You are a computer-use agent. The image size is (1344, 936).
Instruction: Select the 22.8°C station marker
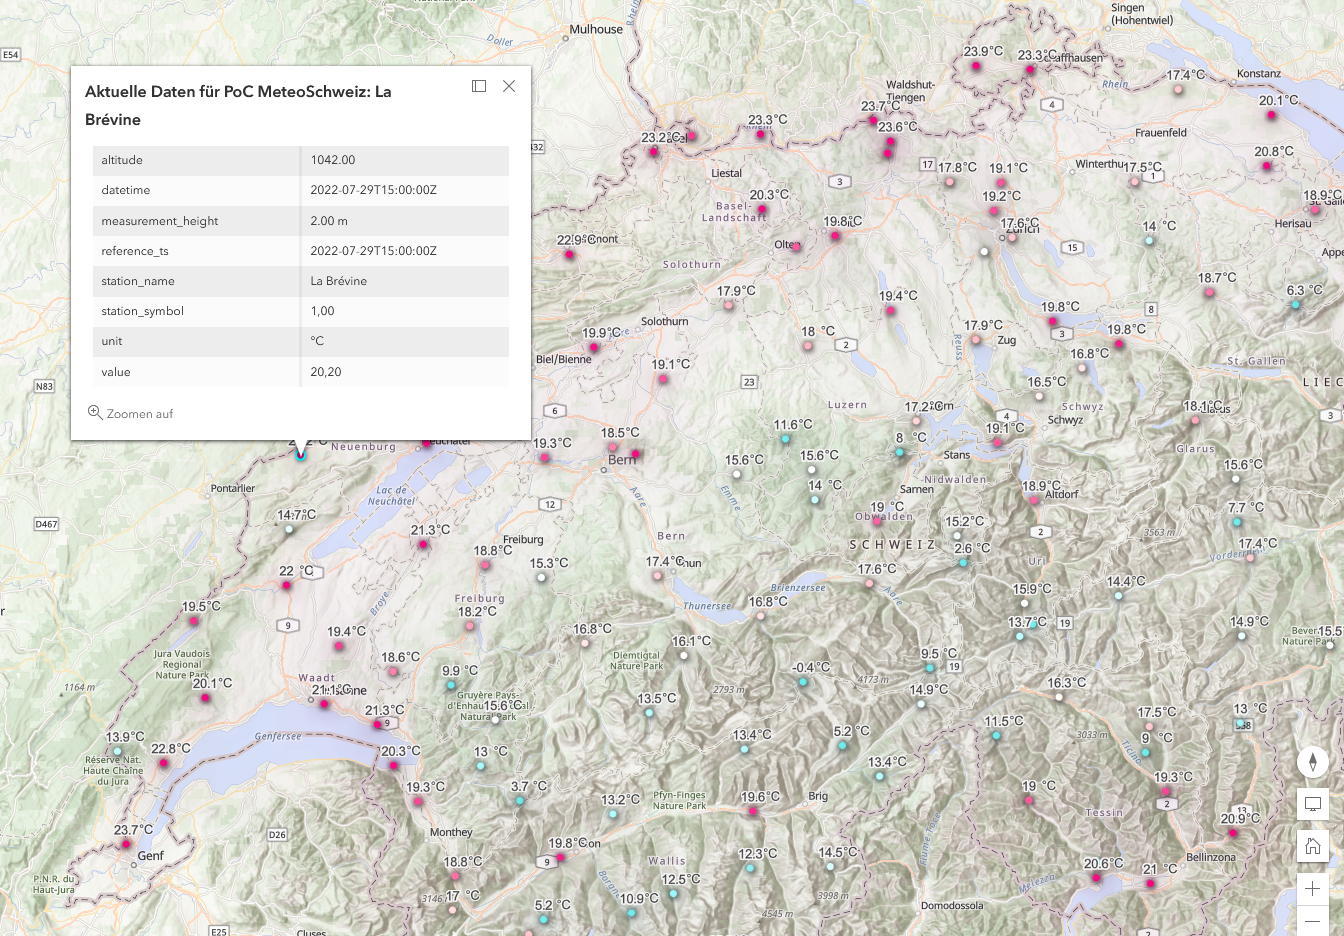[164, 763]
